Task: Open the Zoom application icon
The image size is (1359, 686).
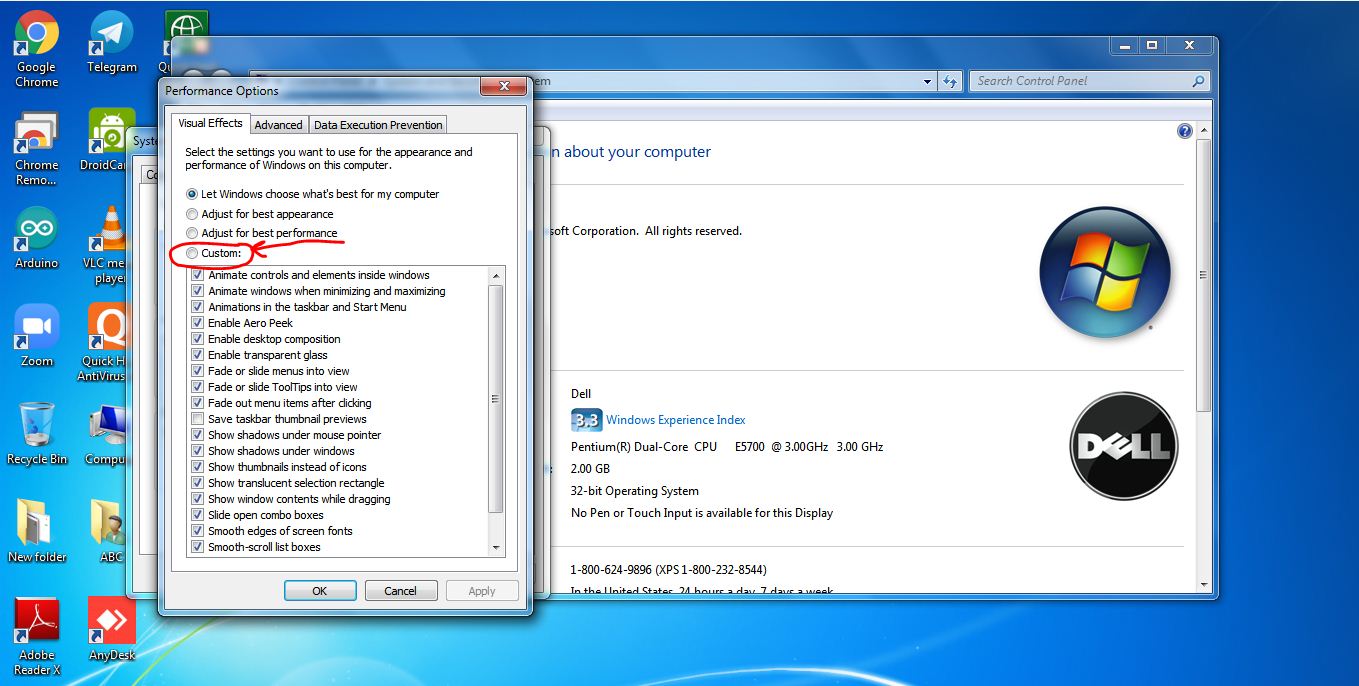Action: click(x=35, y=323)
